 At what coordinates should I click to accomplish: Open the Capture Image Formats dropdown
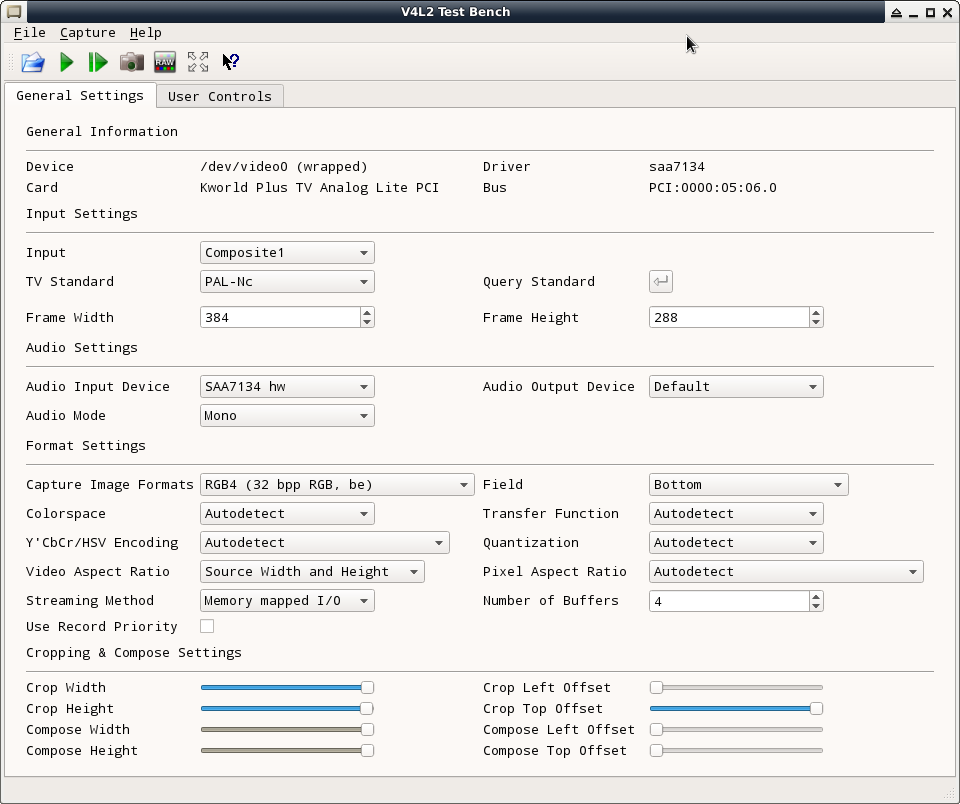(x=337, y=485)
